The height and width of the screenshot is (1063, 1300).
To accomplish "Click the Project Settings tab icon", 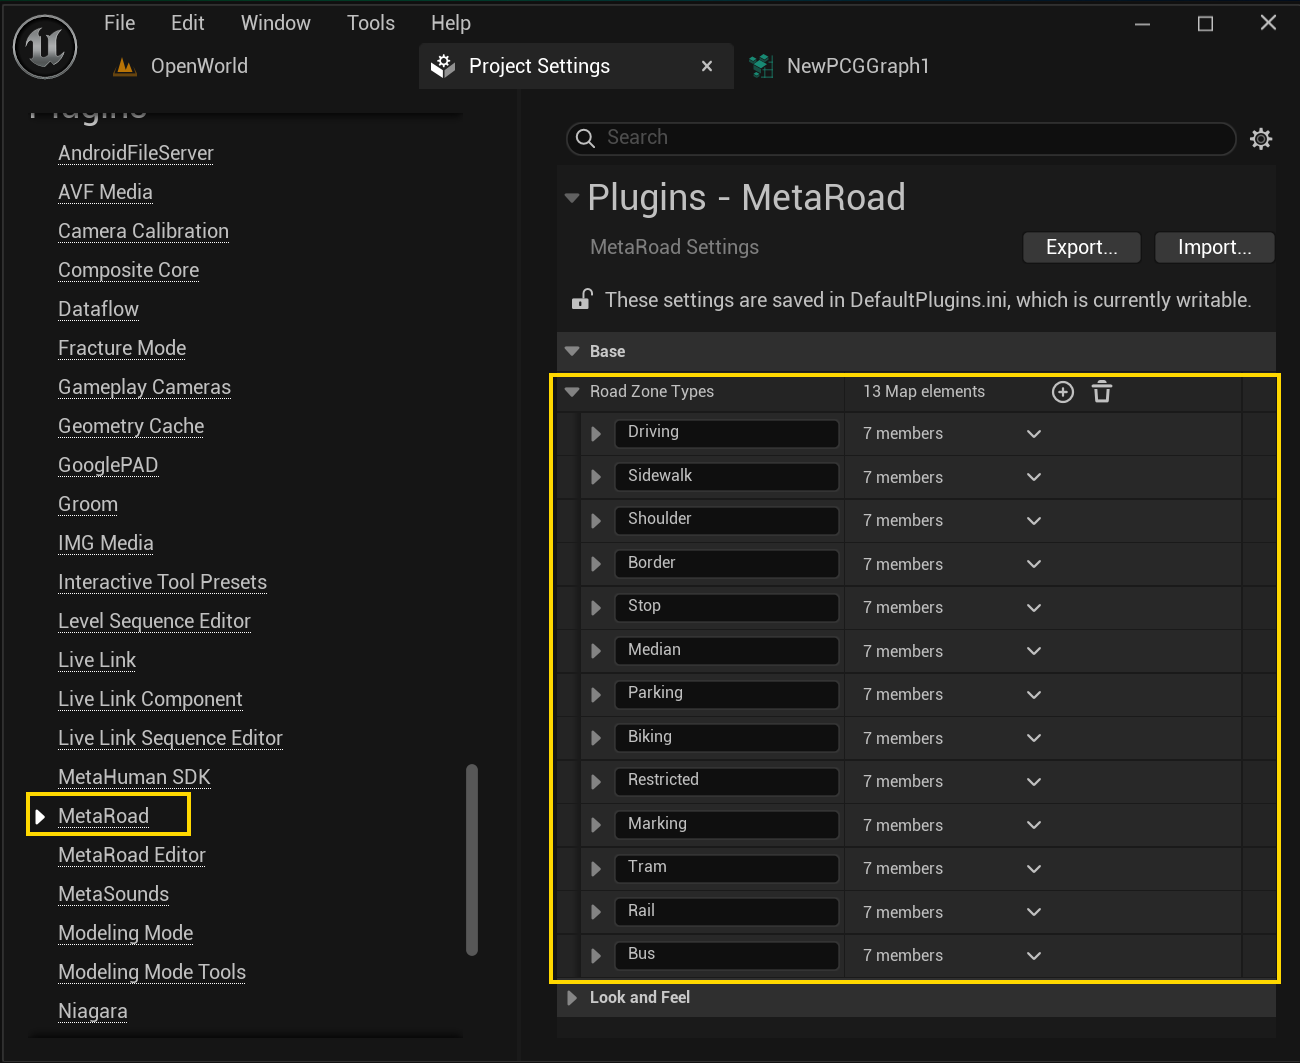I will pyautogui.click(x=442, y=66).
